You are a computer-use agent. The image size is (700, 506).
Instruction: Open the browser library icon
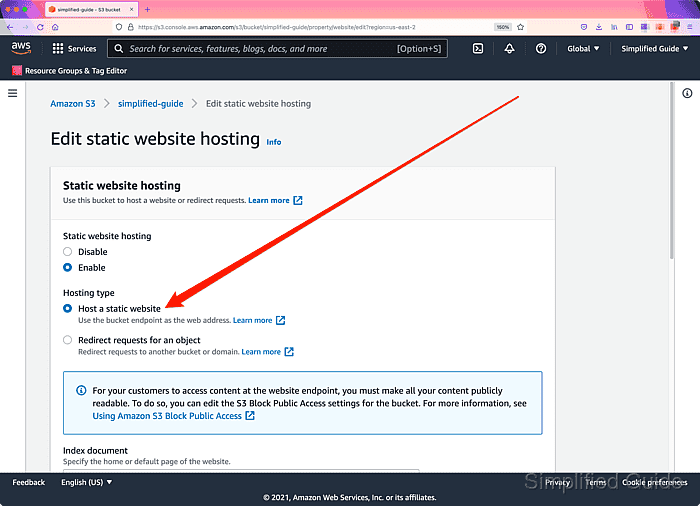(x=614, y=27)
